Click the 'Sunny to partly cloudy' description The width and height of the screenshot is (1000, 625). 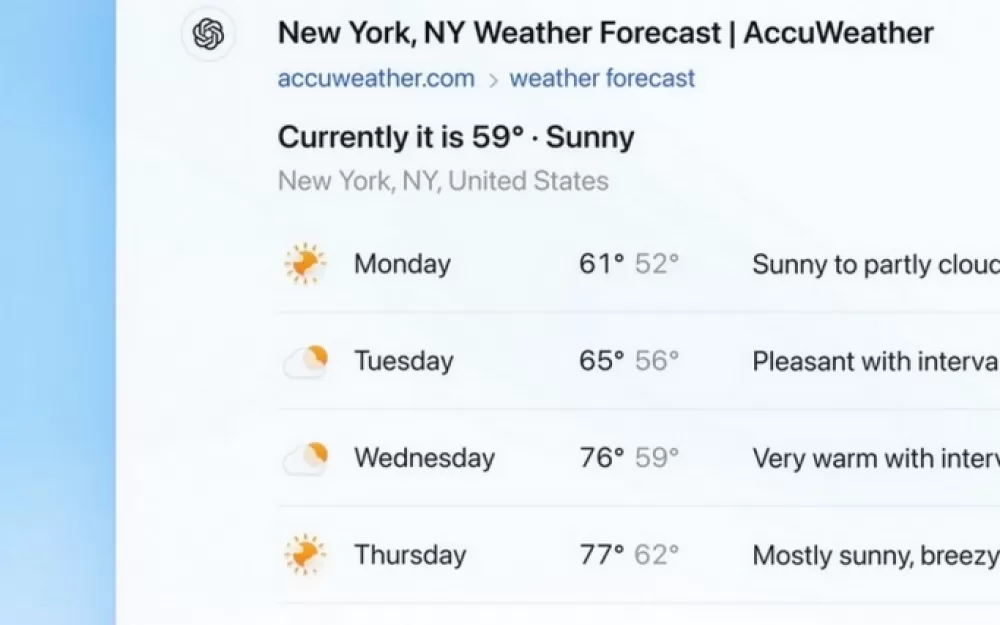click(x=874, y=264)
